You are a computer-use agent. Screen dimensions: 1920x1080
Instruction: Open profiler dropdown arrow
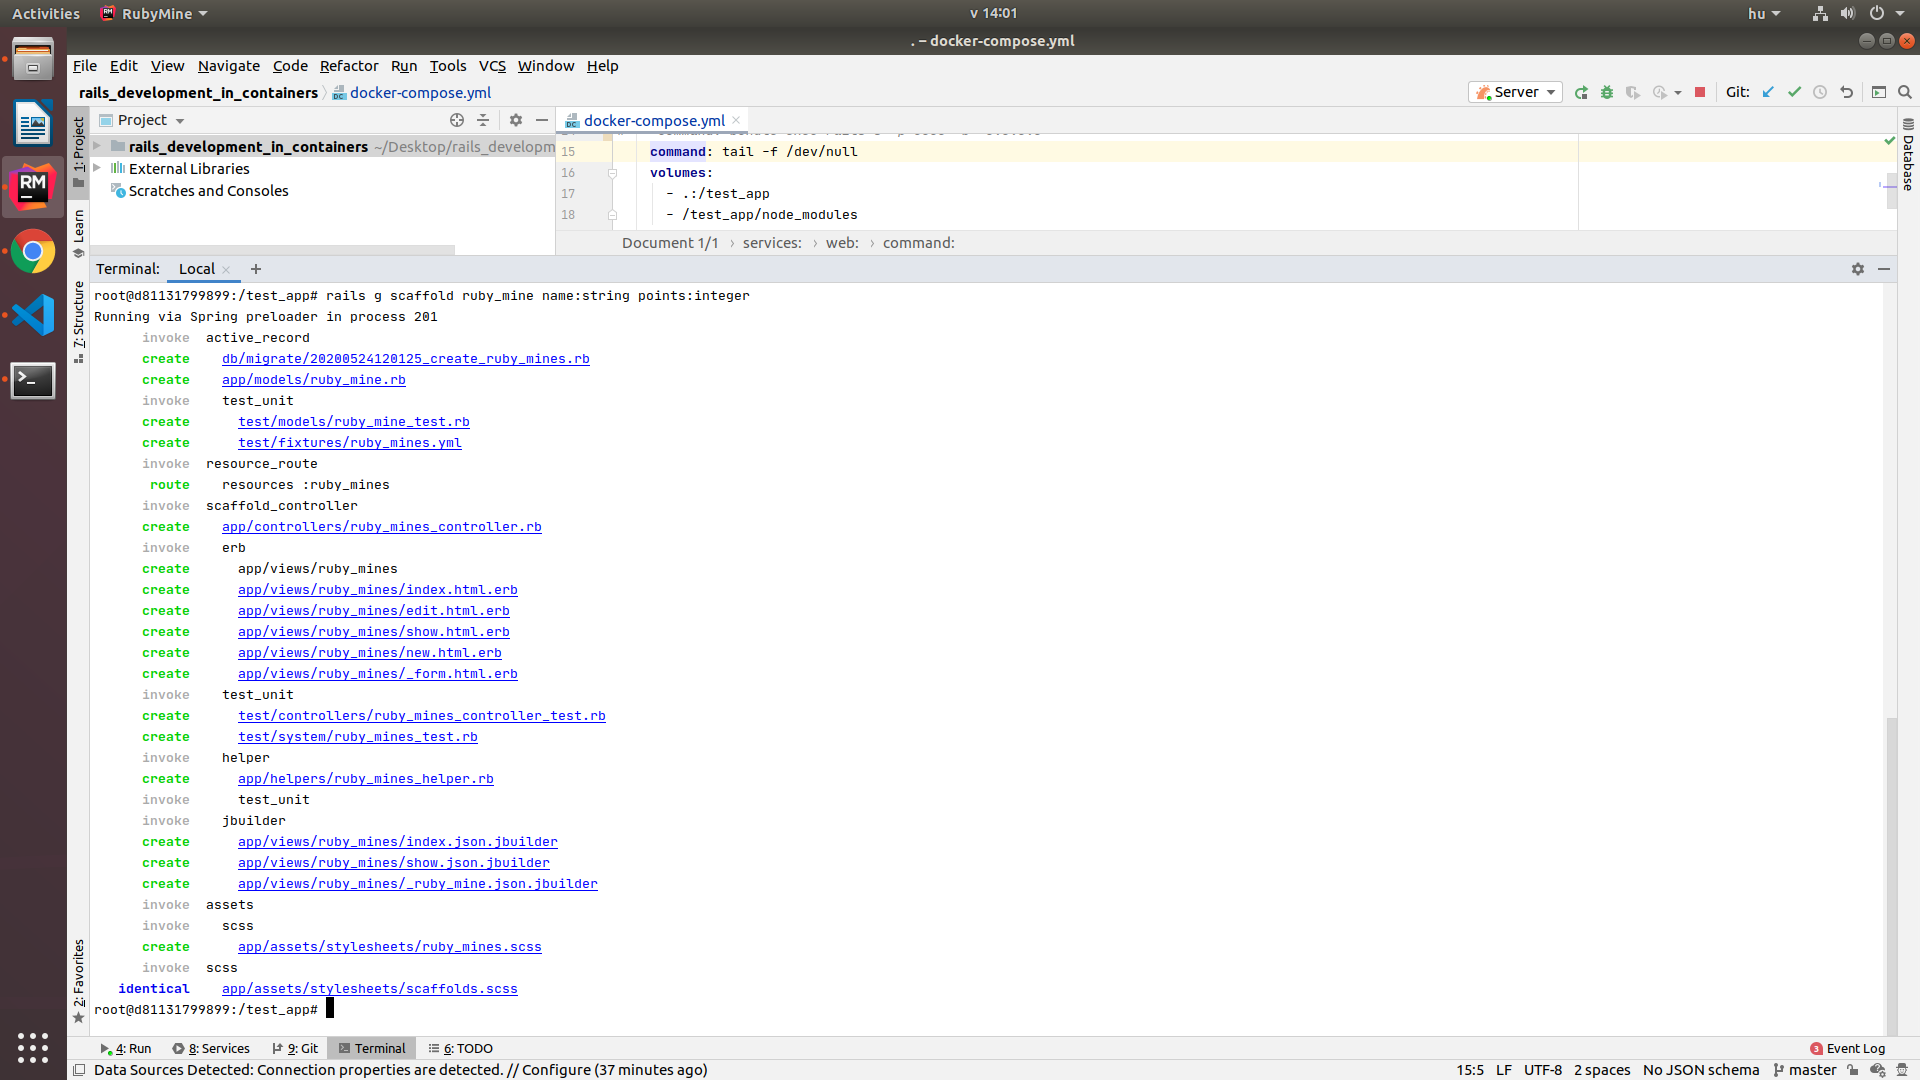[x=1678, y=93]
